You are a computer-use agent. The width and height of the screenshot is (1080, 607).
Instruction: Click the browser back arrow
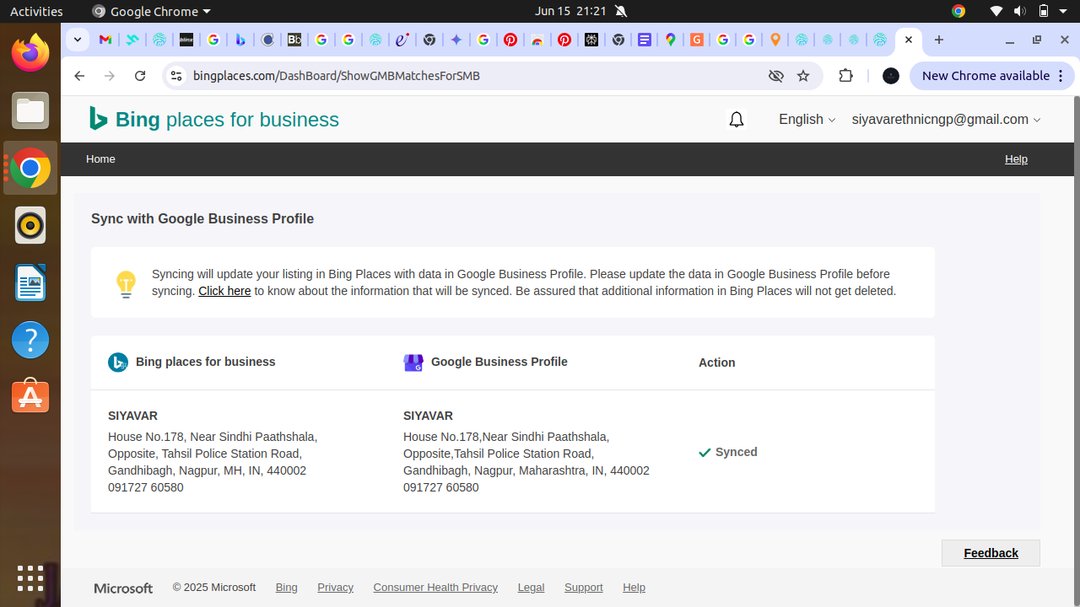(79, 76)
